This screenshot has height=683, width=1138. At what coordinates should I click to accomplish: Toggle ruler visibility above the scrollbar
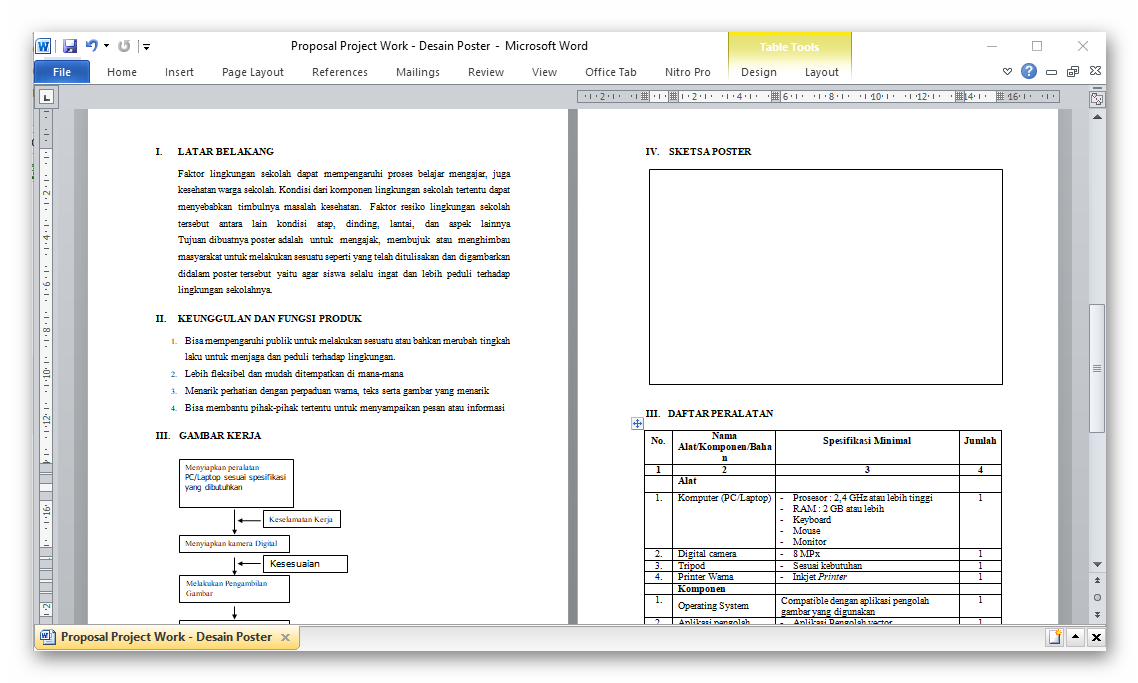1097,97
